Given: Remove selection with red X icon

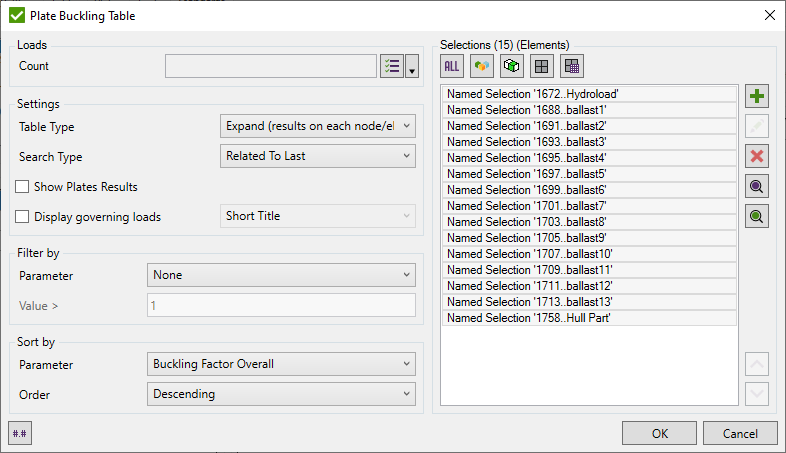Looking at the screenshot, I should tap(757, 156).
